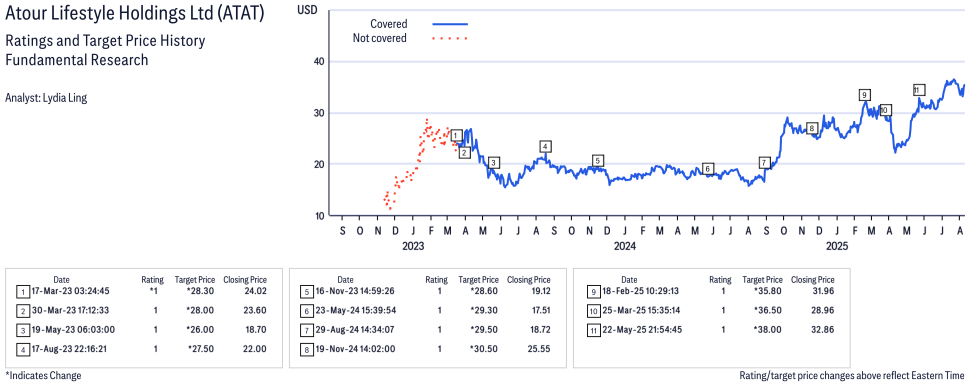Click the blue Covered legend line
975x382 pixels.
449,24
